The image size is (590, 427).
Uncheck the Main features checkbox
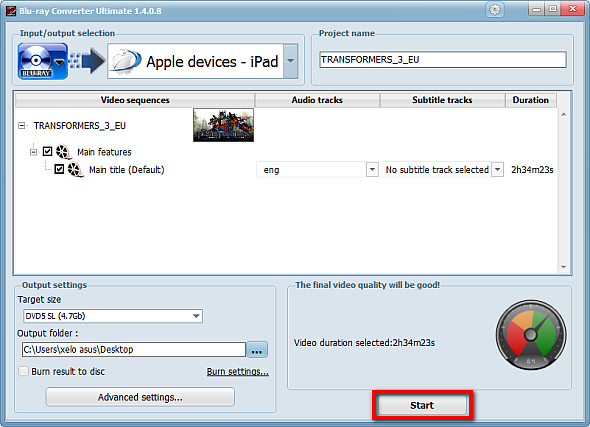pos(47,152)
